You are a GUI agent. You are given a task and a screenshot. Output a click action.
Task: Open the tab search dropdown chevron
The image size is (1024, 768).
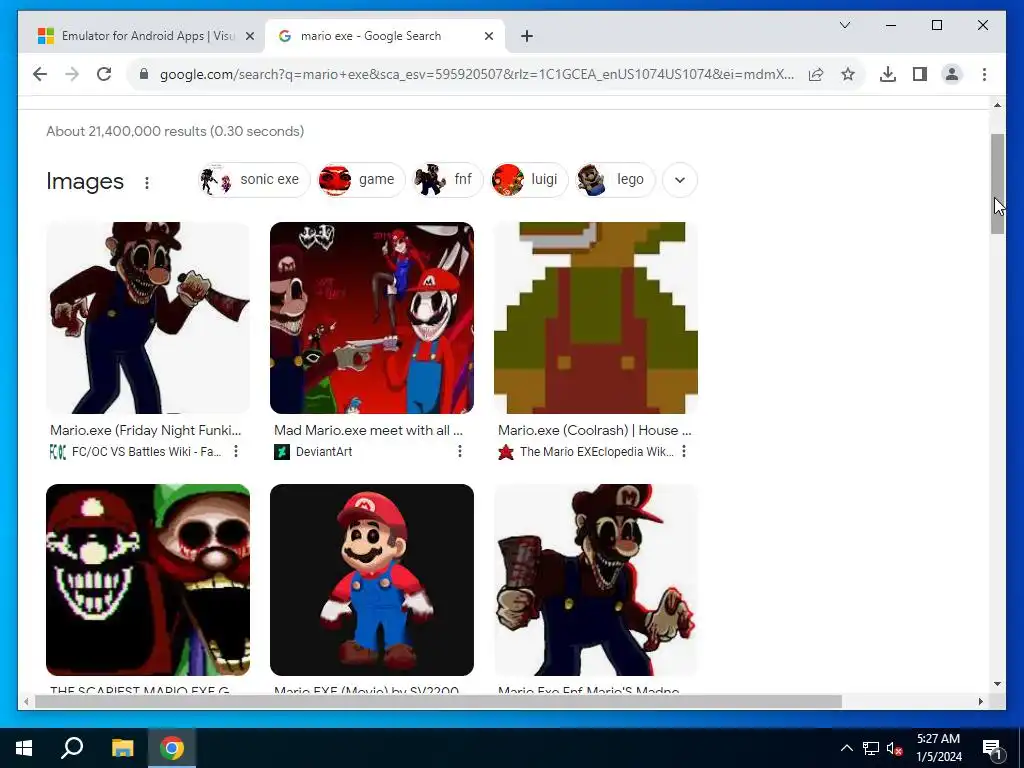click(844, 25)
